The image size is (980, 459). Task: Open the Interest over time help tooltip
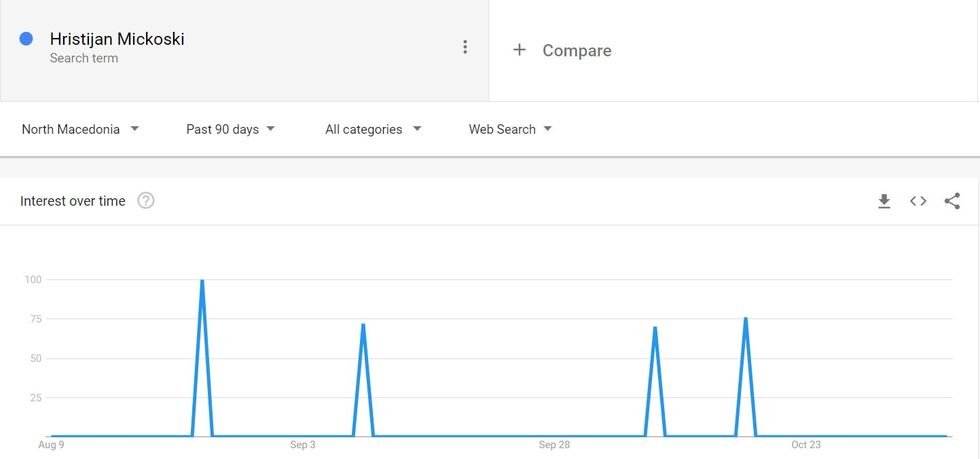pos(146,201)
